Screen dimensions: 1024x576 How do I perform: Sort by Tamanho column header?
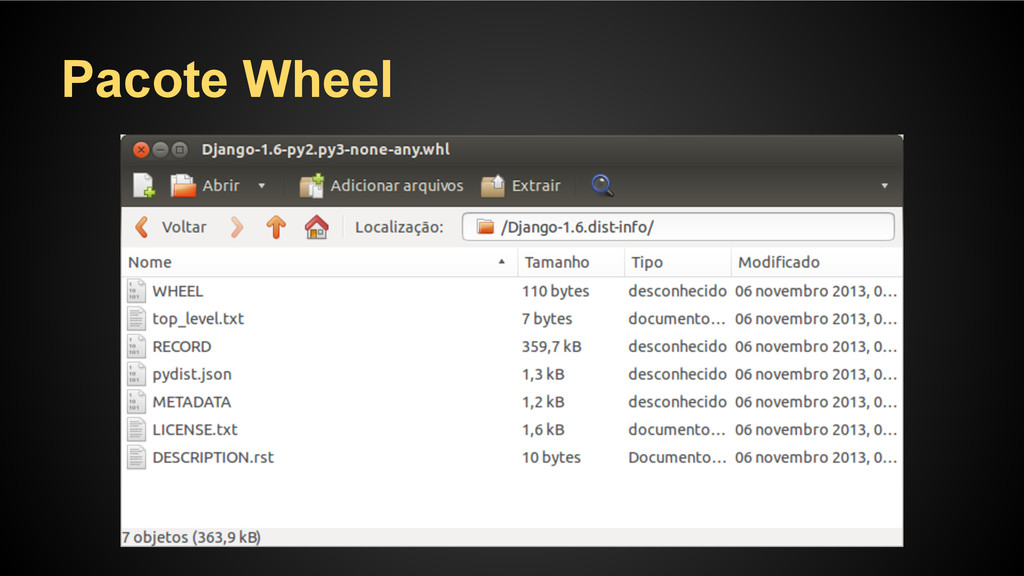point(571,262)
